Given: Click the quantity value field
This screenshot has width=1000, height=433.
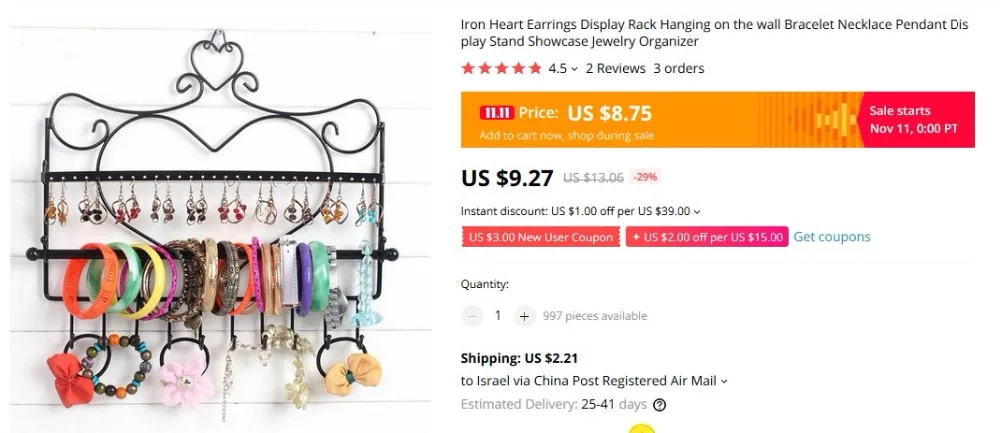Looking at the screenshot, I should 497,316.
